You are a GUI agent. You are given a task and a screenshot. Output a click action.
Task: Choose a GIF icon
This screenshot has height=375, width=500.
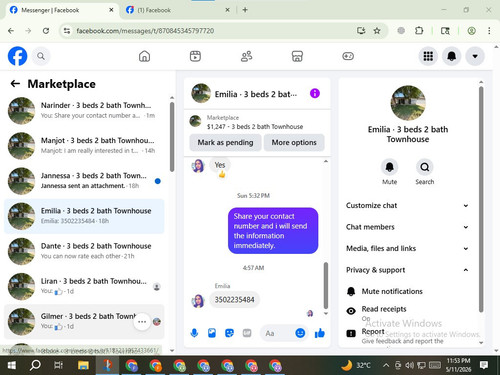click(247, 333)
